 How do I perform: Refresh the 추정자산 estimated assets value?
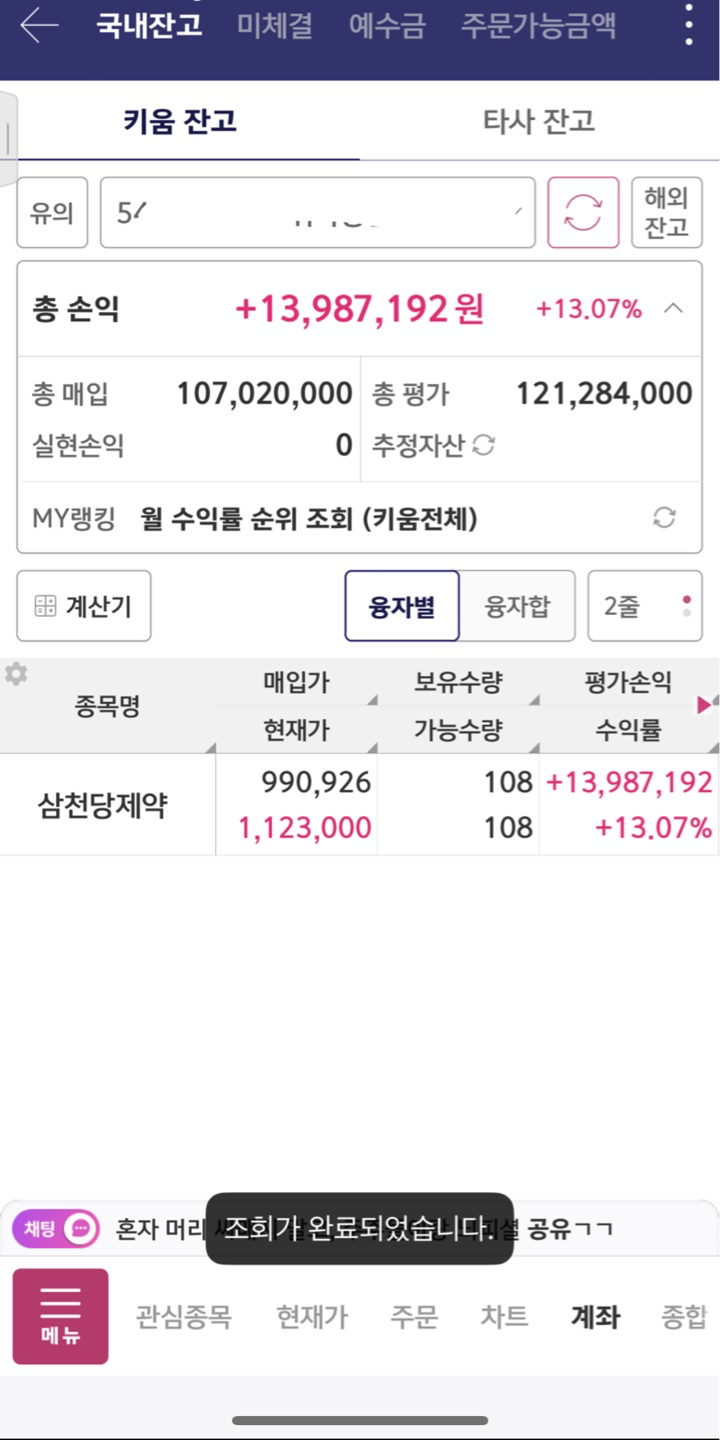pyautogui.click(x=484, y=446)
